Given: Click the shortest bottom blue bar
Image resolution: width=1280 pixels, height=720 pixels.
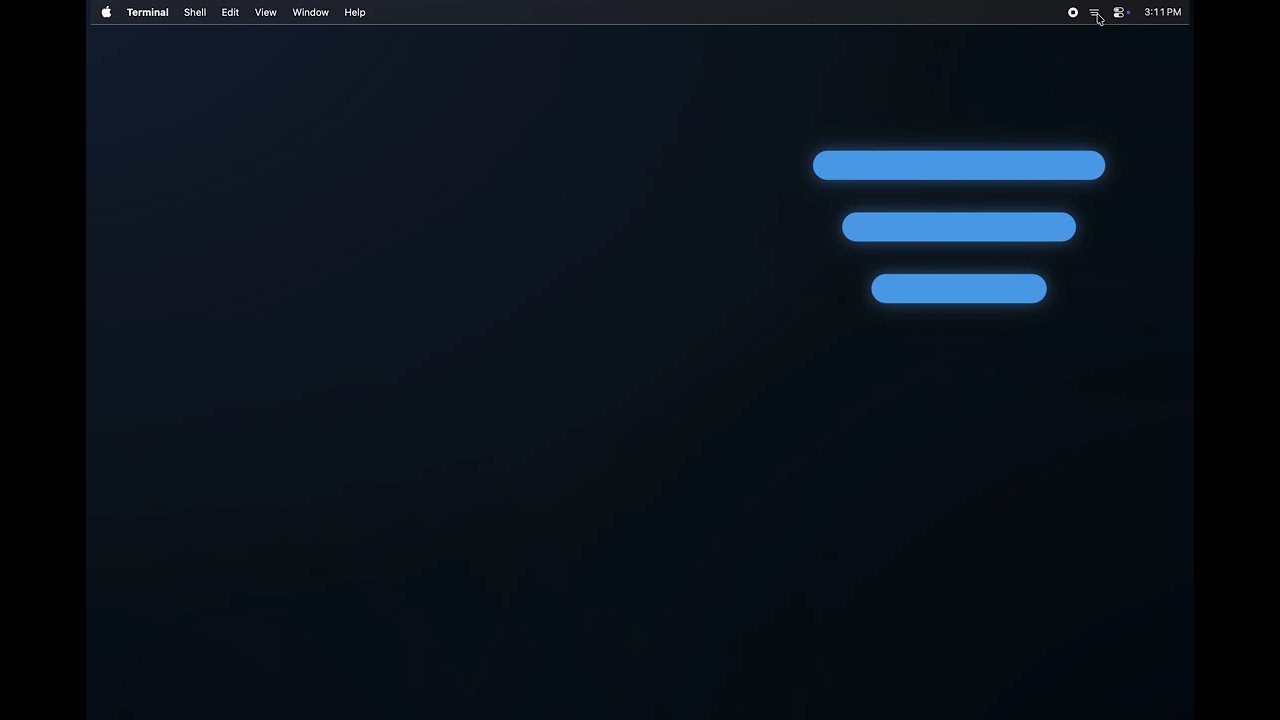Looking at the screenshot, I should pyautogui.click(x=958, y=288).
